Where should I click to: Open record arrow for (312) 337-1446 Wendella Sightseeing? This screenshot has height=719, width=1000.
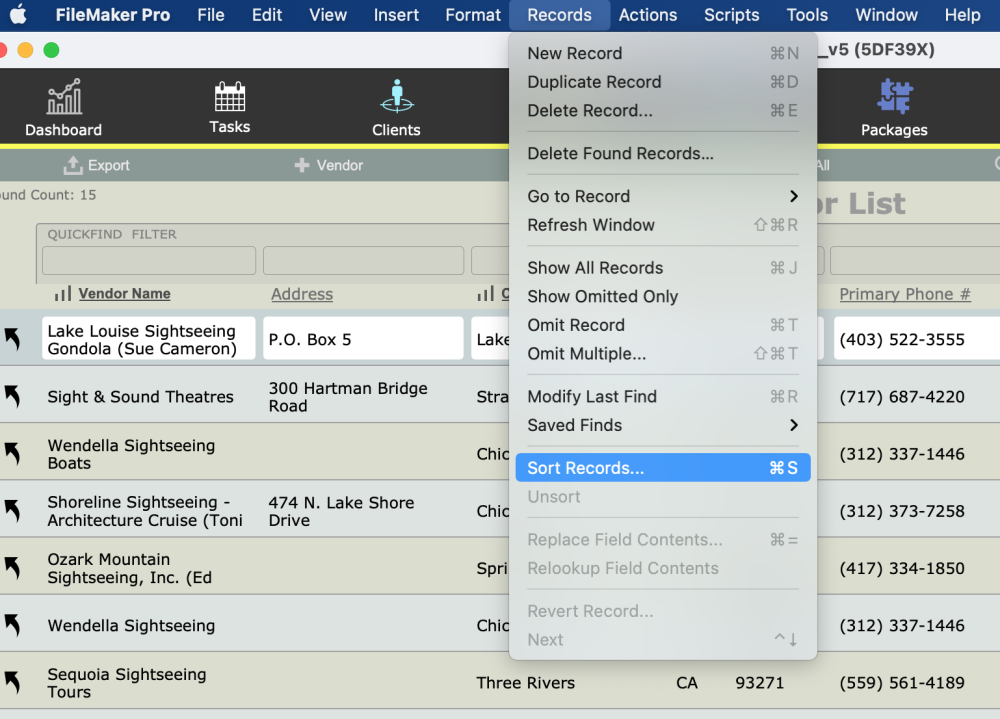click(12, 625)
